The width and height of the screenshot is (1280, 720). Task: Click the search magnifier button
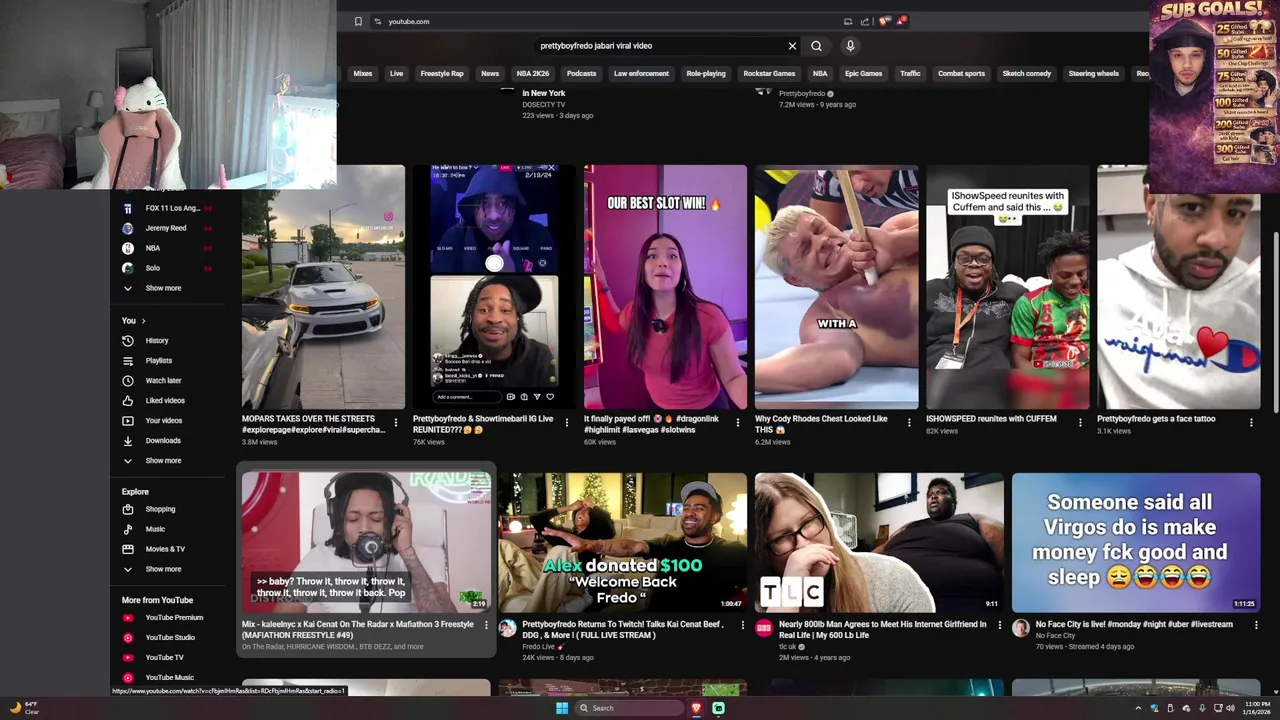pos(817,46)
